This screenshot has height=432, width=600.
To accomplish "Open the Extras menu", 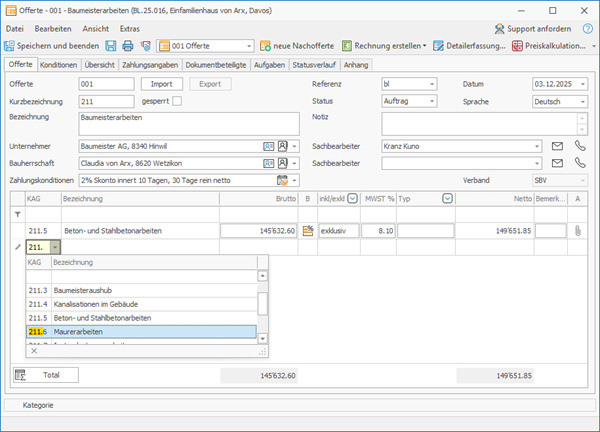I will (x=130, y=29).
